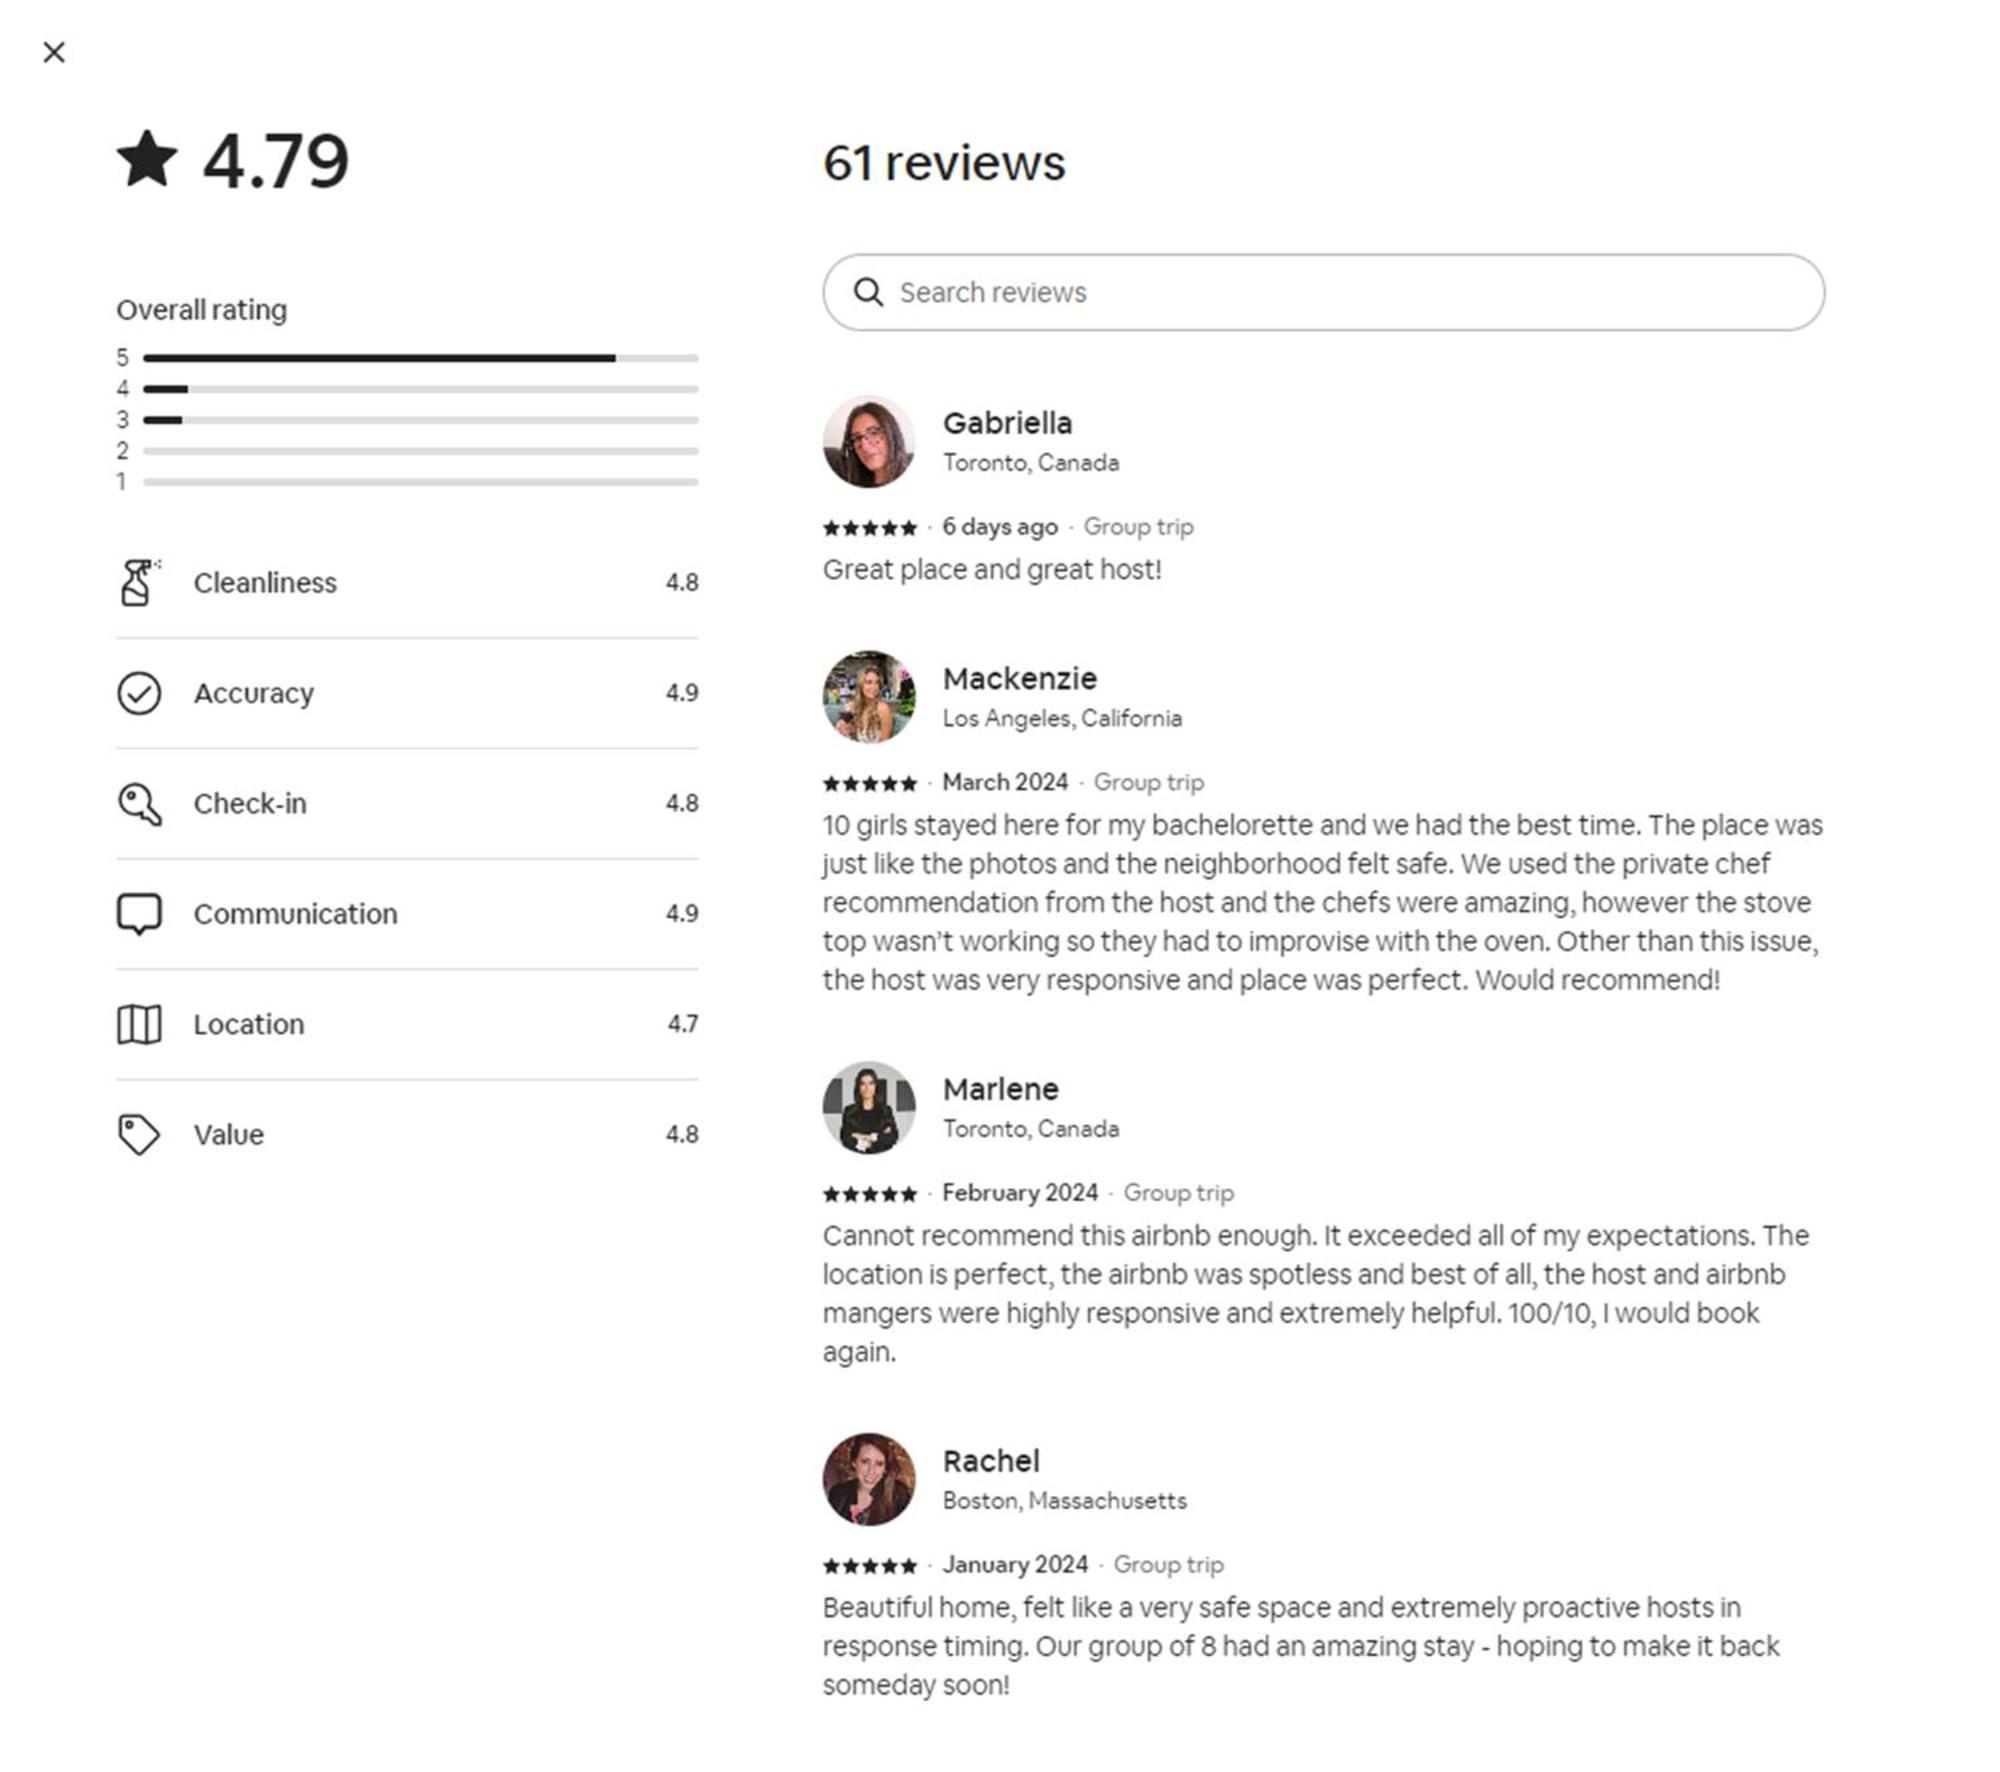Click the large star beside 4.79

147,160
